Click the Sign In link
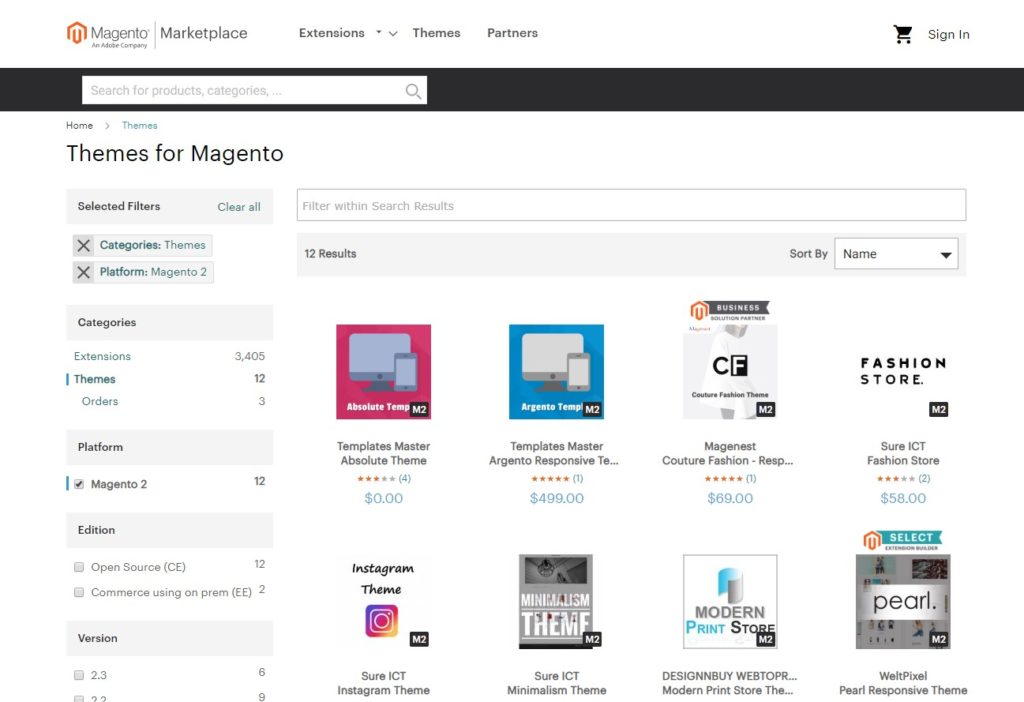 point(948,34)
